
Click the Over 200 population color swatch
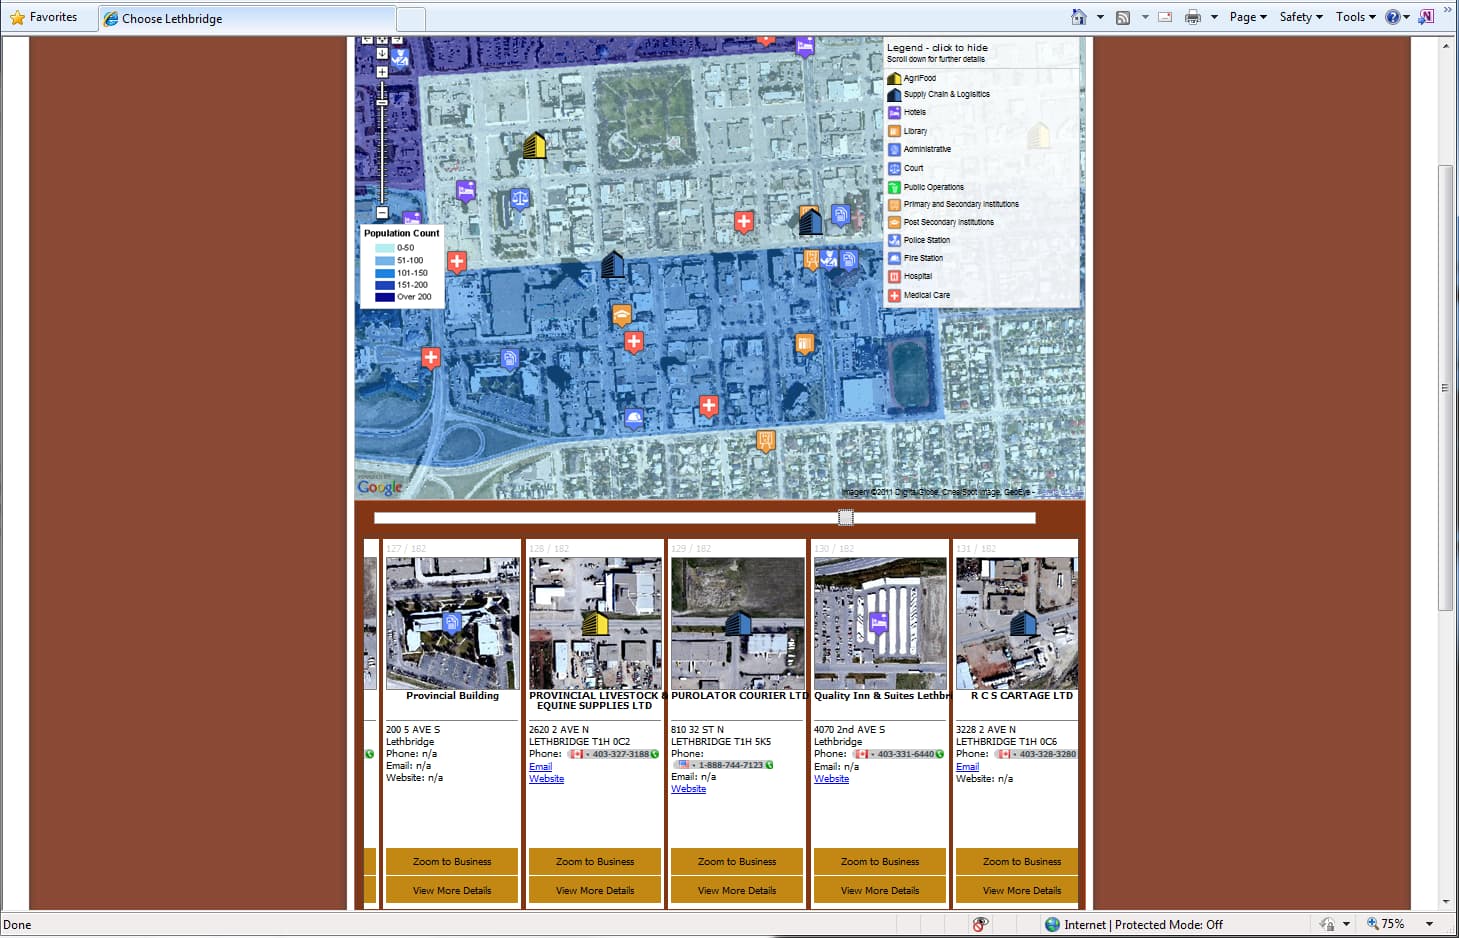pyautogui.click(x=385, y=297)
